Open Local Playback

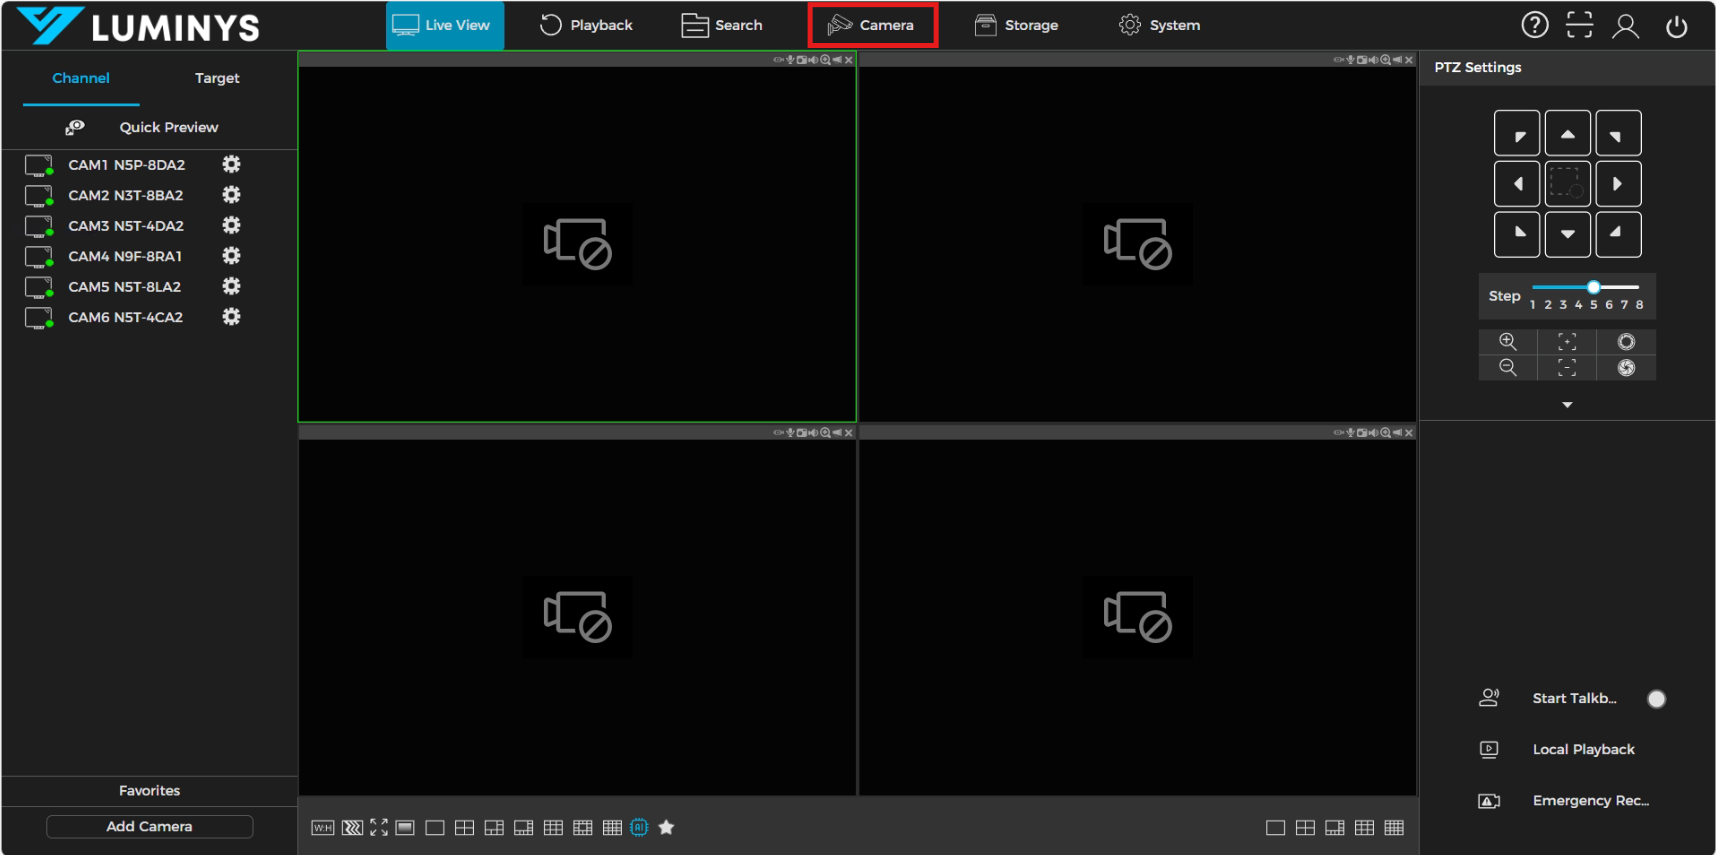1583,749
